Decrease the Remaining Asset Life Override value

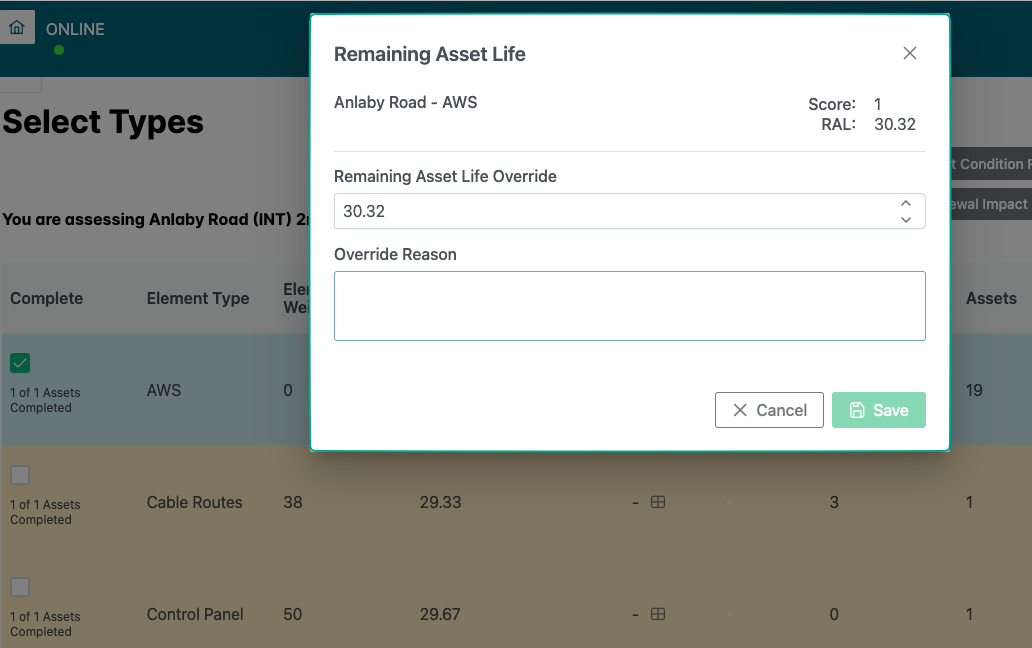point(906,219)
